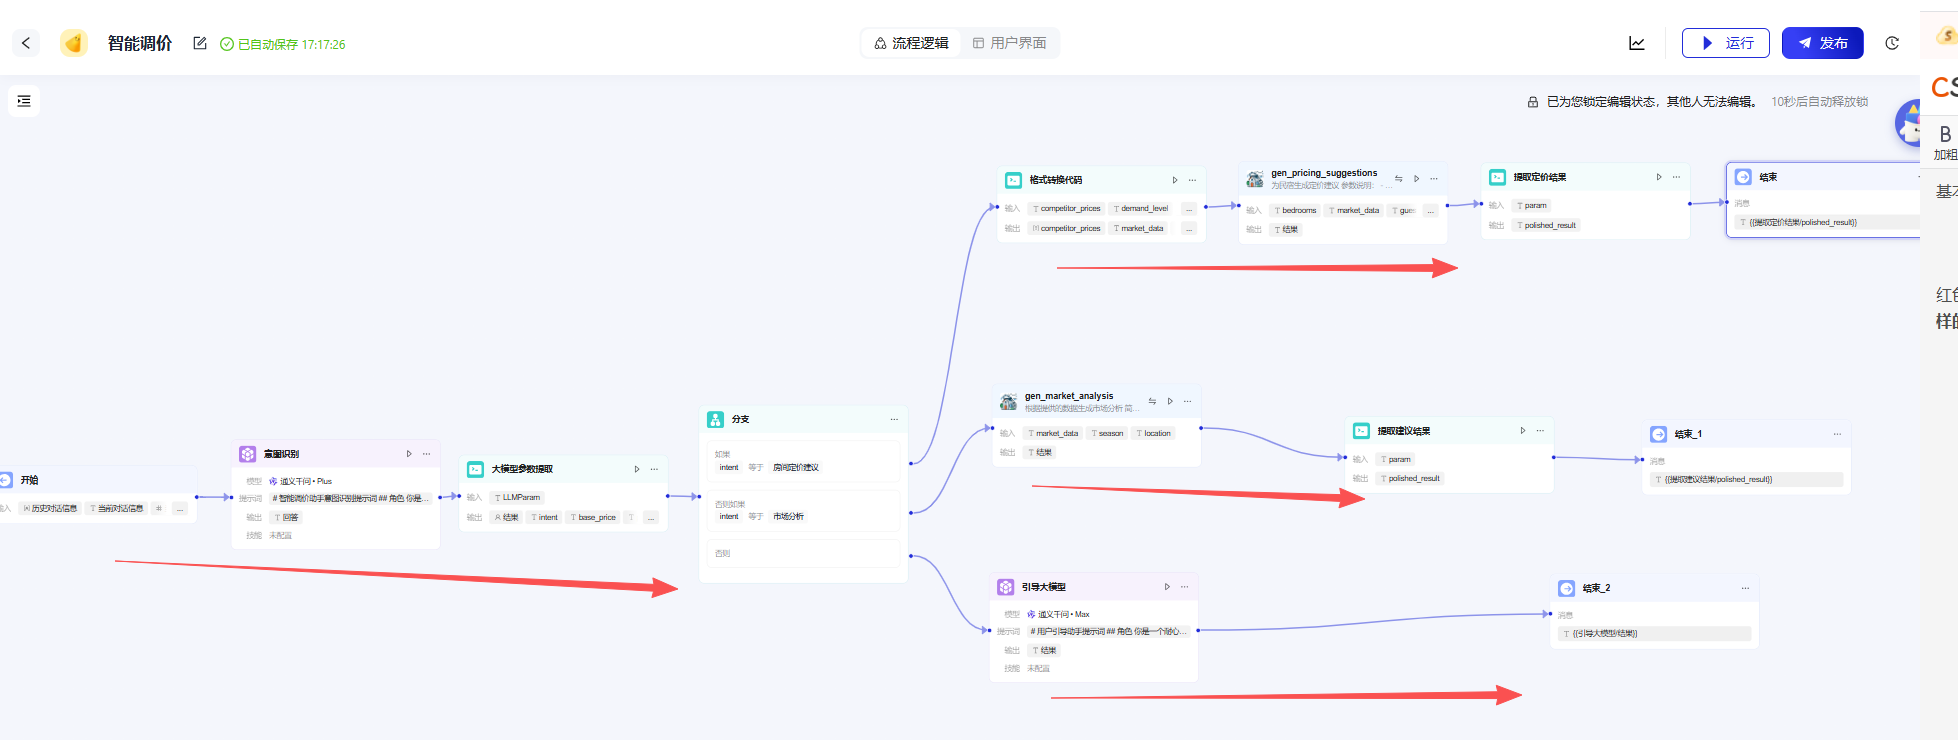Click the gen_market_analysis swap icon
Screen dimensions: 1958x740
click(1152, 401)
